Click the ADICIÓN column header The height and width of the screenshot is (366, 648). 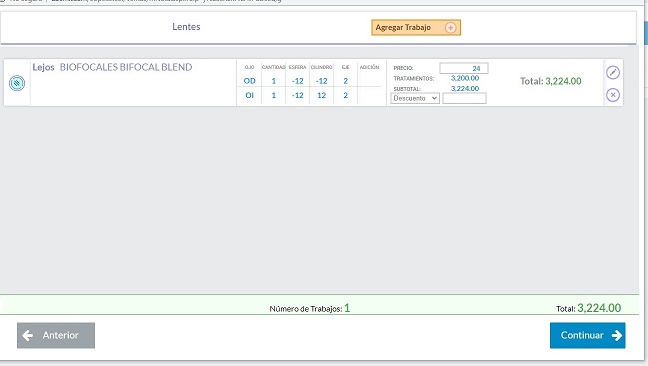tap(369, 67)
